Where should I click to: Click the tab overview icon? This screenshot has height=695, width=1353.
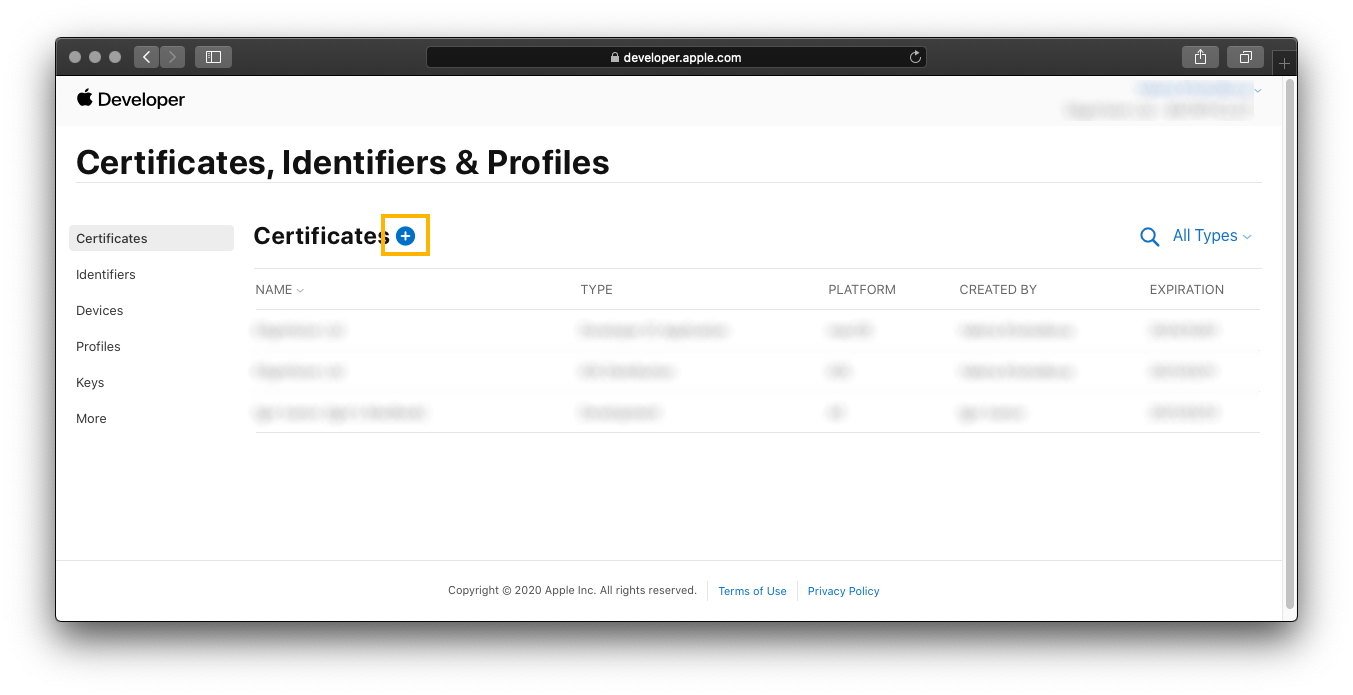tap(1245, 57)
